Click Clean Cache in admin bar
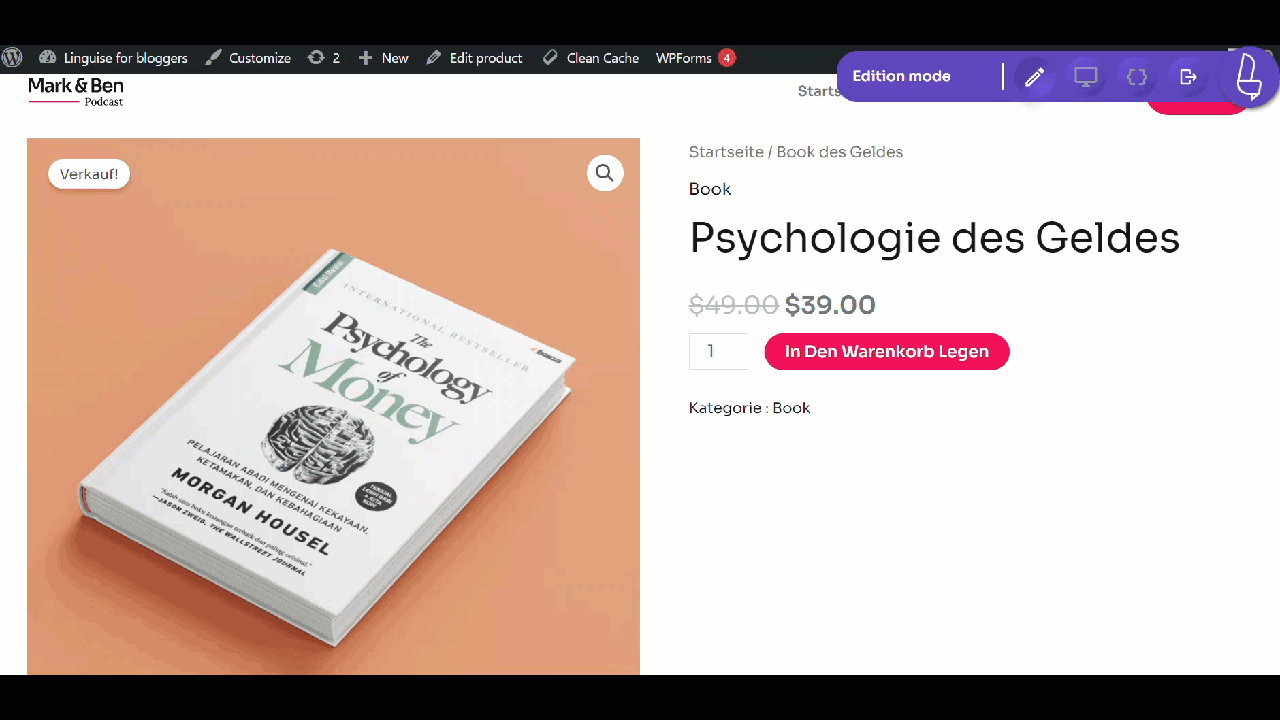The image size is (1280, 720). coord(590,58)
